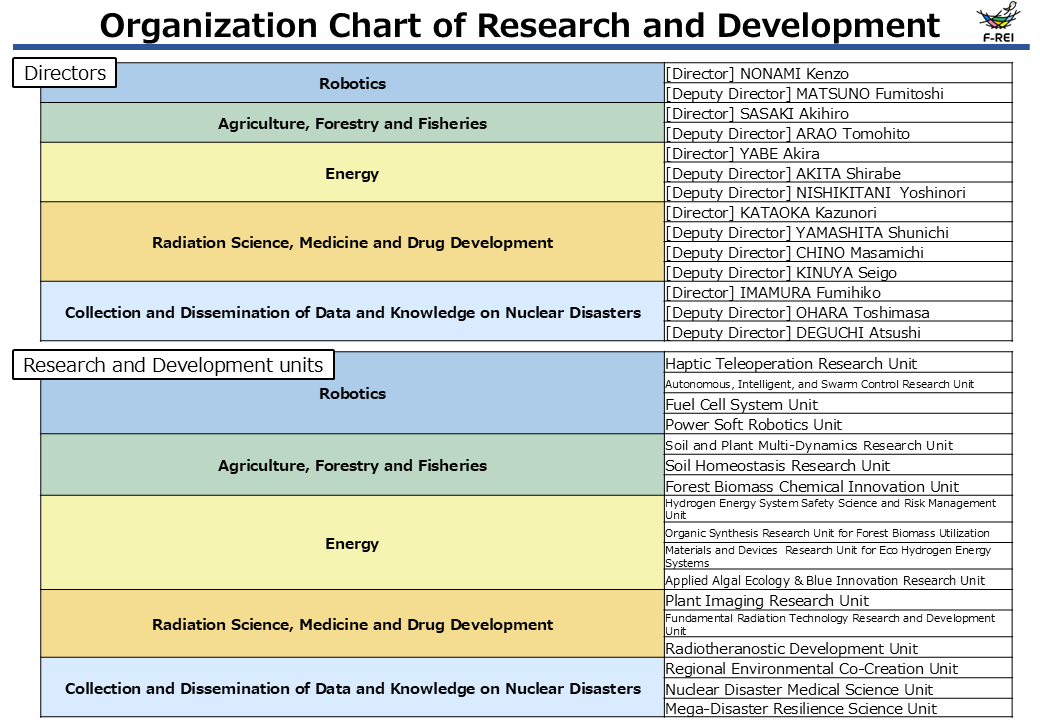Select Deputy Director NISHIKITANI Yoshinori
The image size is (1040, 720).
815,193
